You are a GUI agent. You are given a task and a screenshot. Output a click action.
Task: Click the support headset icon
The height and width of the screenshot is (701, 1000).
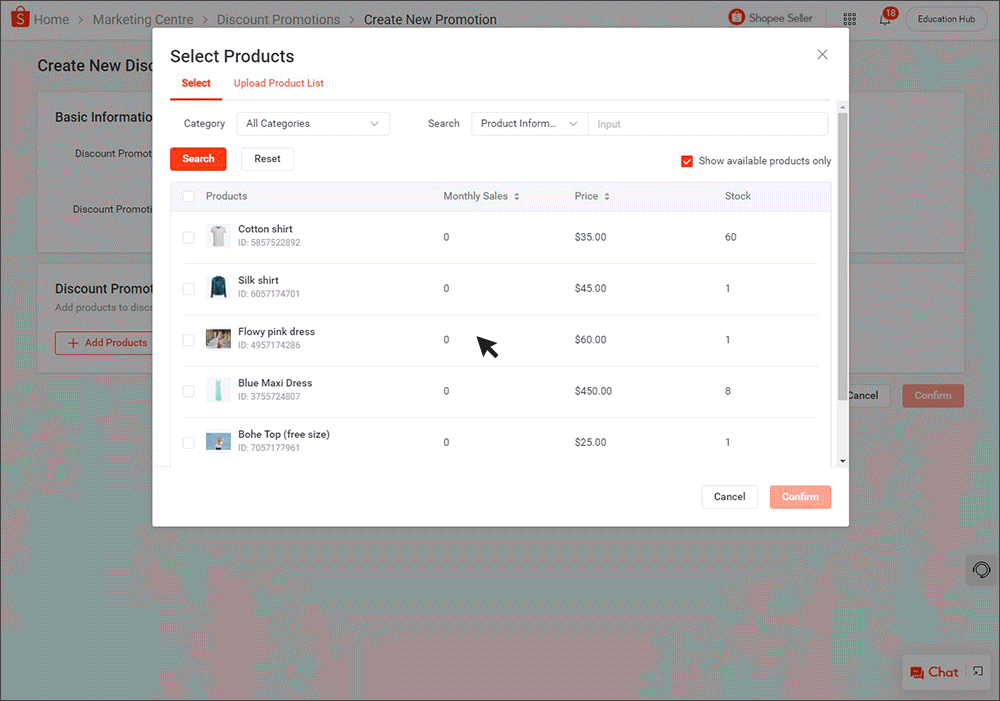(x=981, y=570)
